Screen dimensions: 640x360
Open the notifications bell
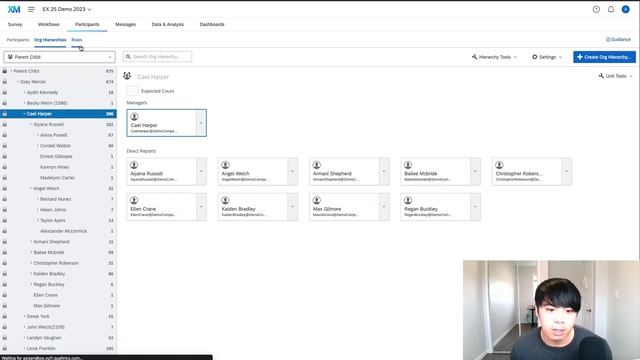click(611, 9)
